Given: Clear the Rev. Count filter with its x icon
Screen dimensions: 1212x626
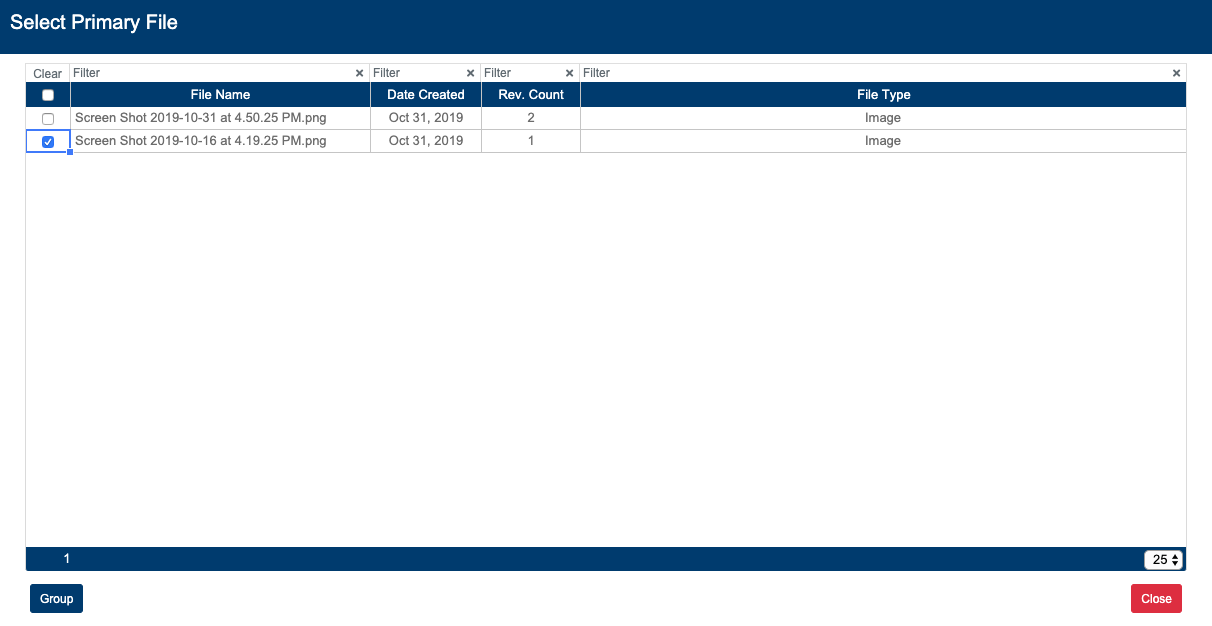Looking at the screenshot, I should [x=570, y=73].
